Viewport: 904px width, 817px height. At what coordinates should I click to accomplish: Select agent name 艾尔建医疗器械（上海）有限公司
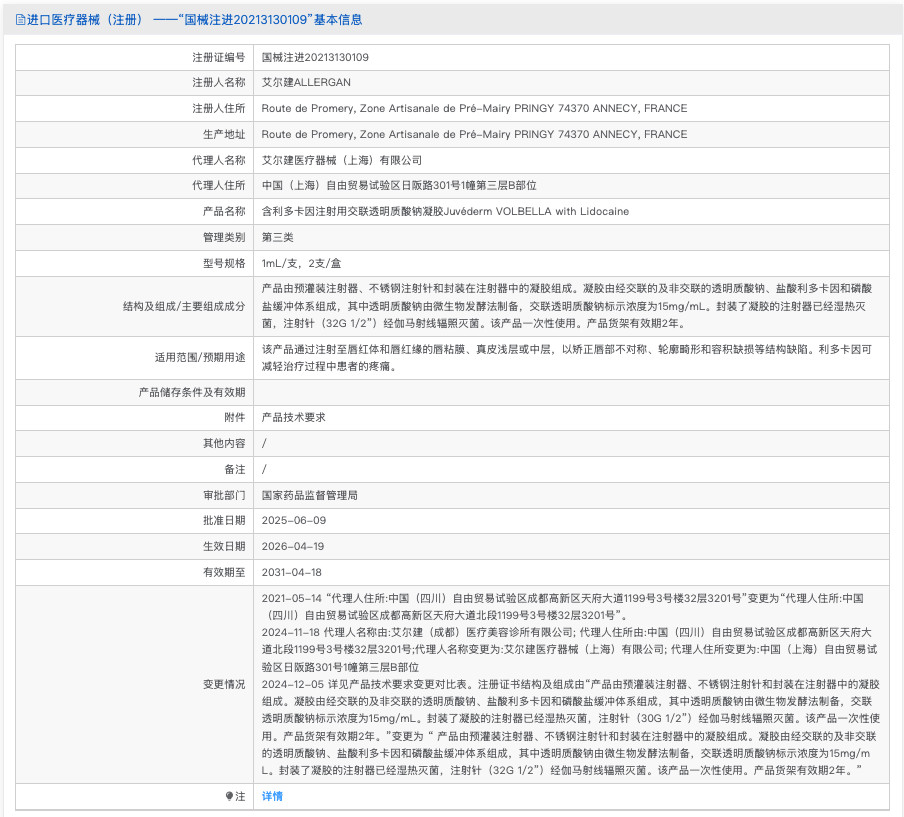pos(342,160)
